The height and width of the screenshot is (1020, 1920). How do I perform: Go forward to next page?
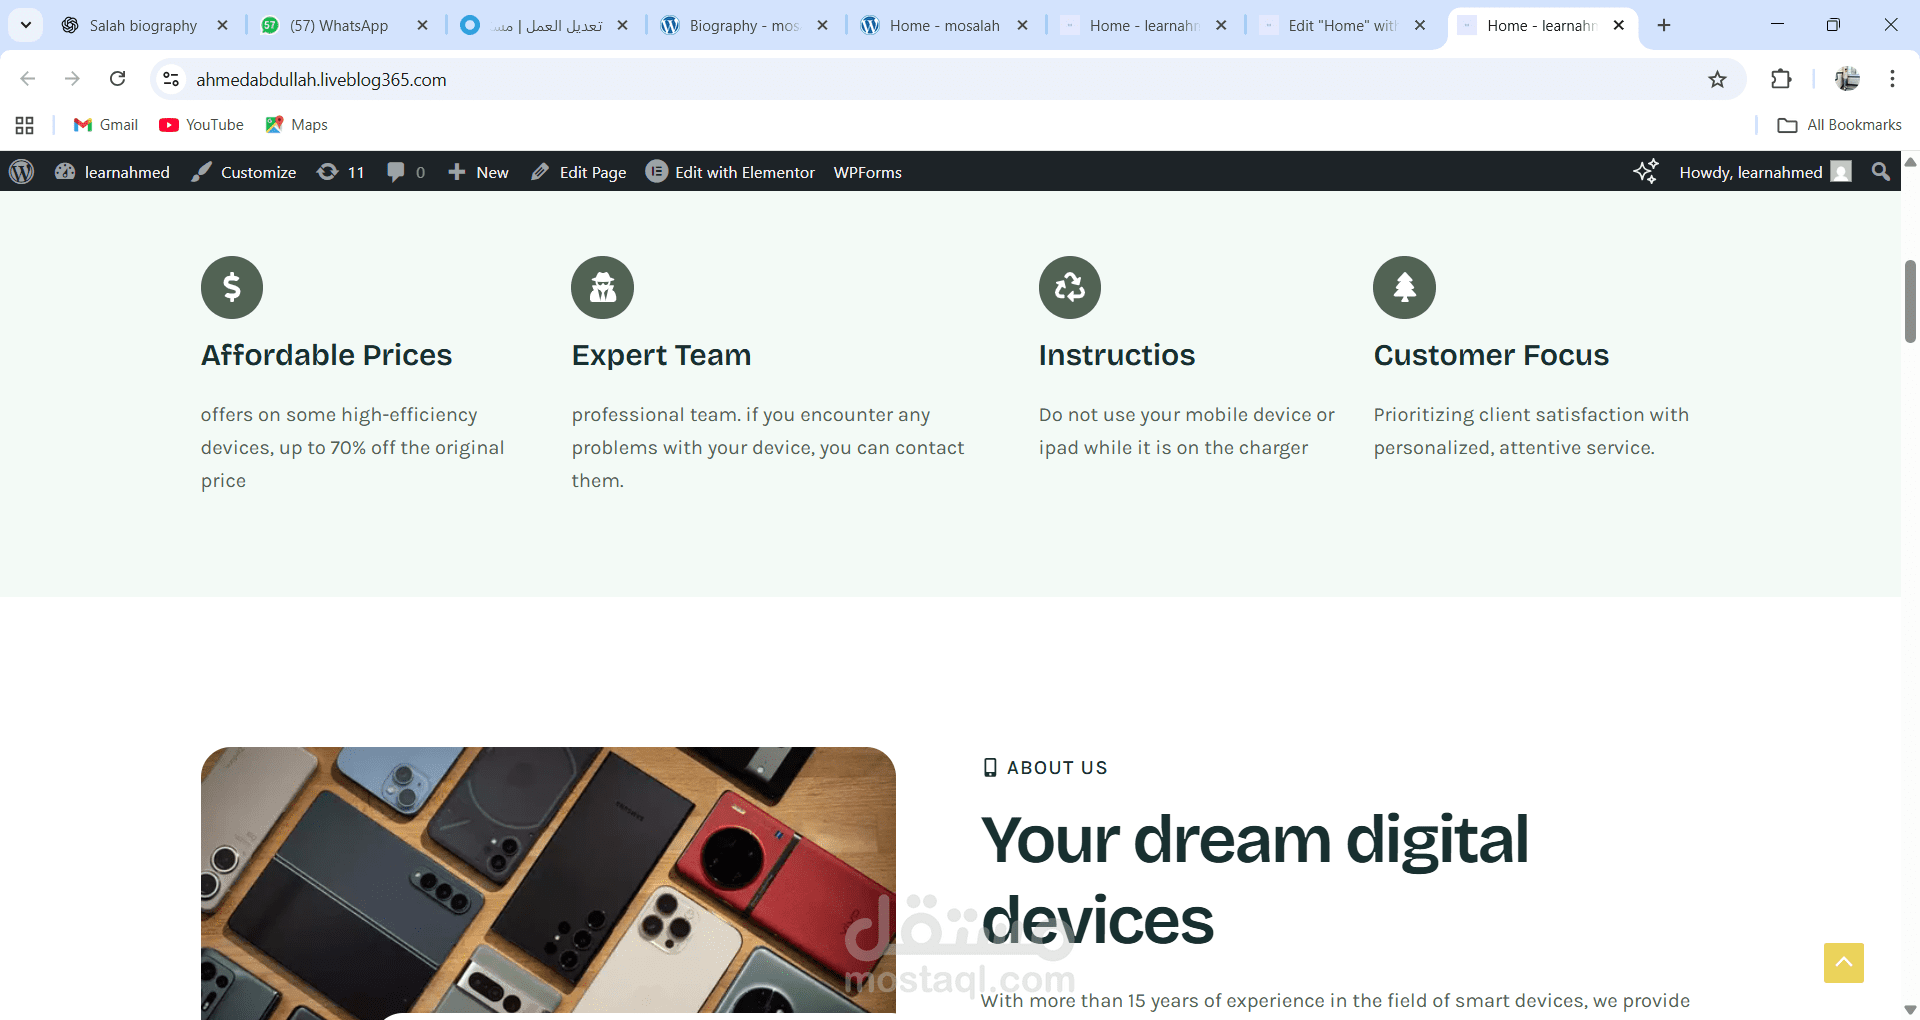click(72, 78)
